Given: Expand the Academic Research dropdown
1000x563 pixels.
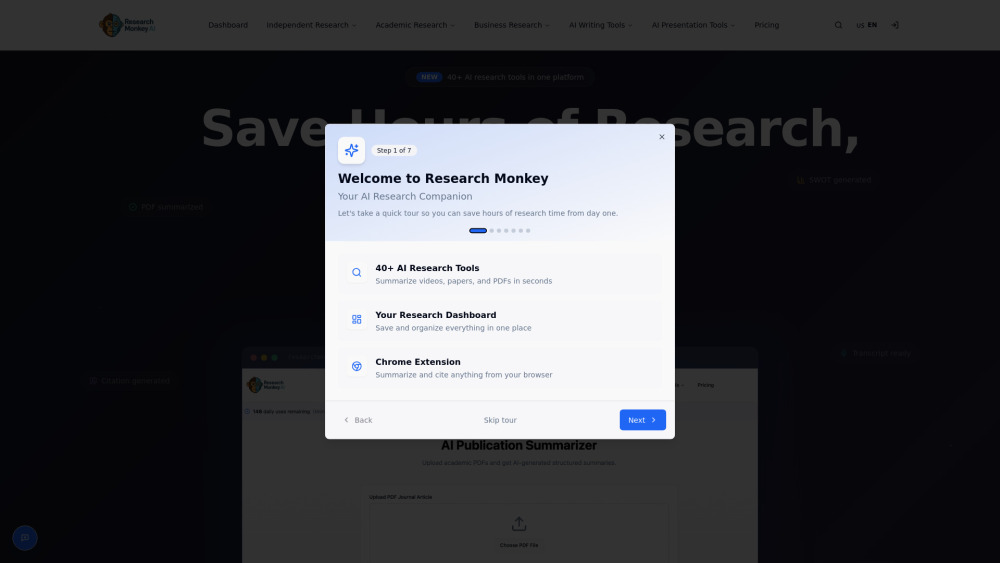Looking at the screenshot, I should pos(415,25).
